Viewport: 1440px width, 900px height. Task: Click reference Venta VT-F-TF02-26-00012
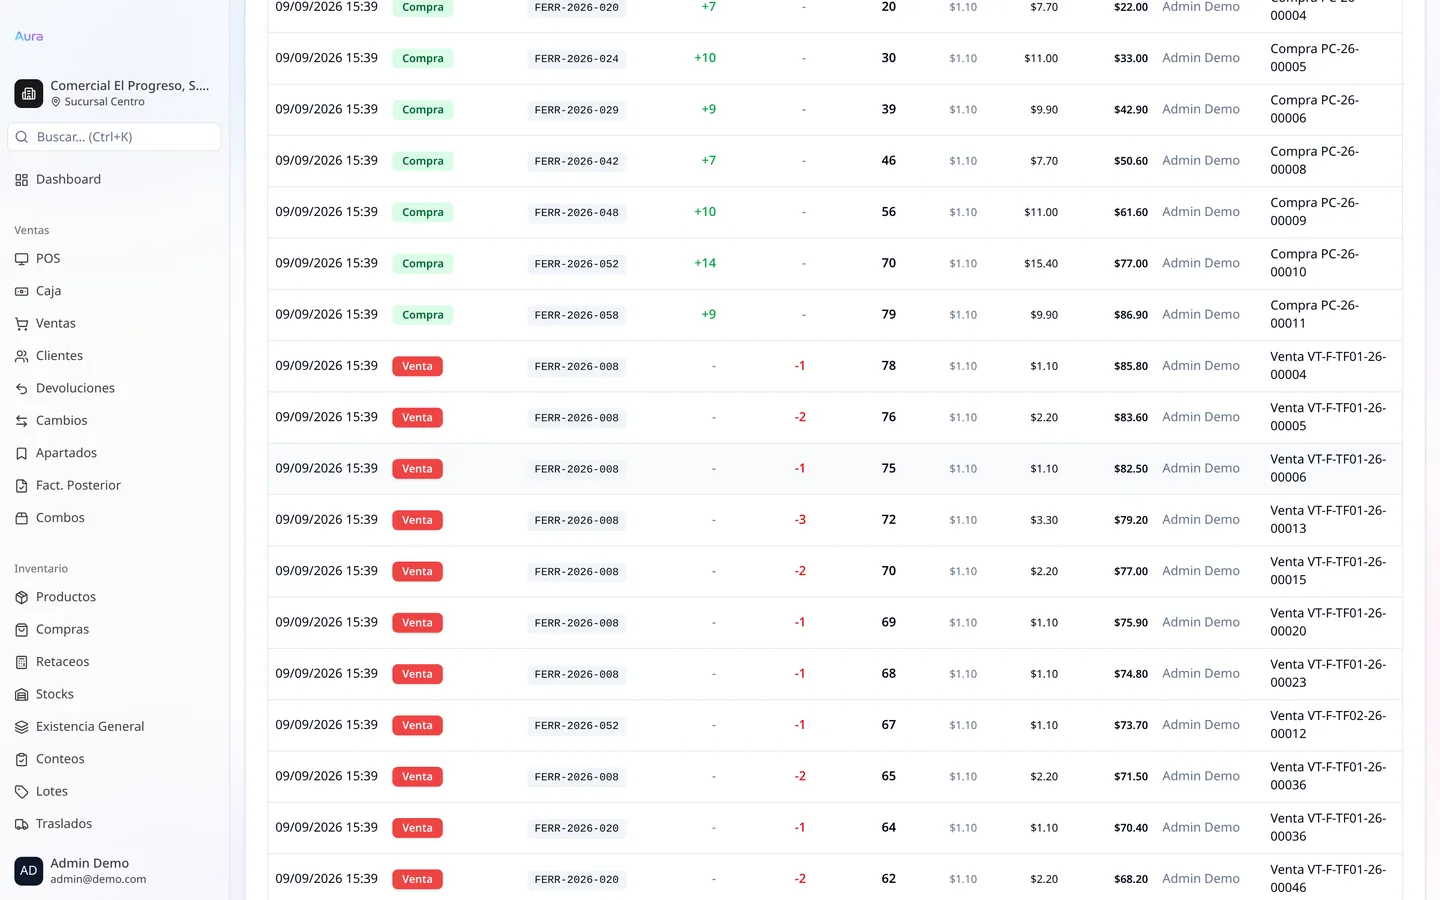click(1328, 725)
